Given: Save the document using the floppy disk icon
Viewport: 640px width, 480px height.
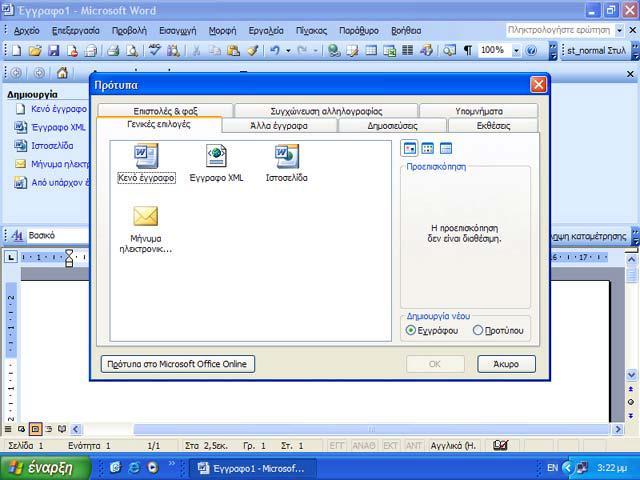Looking at the screenshot, I should pos(54,51).
